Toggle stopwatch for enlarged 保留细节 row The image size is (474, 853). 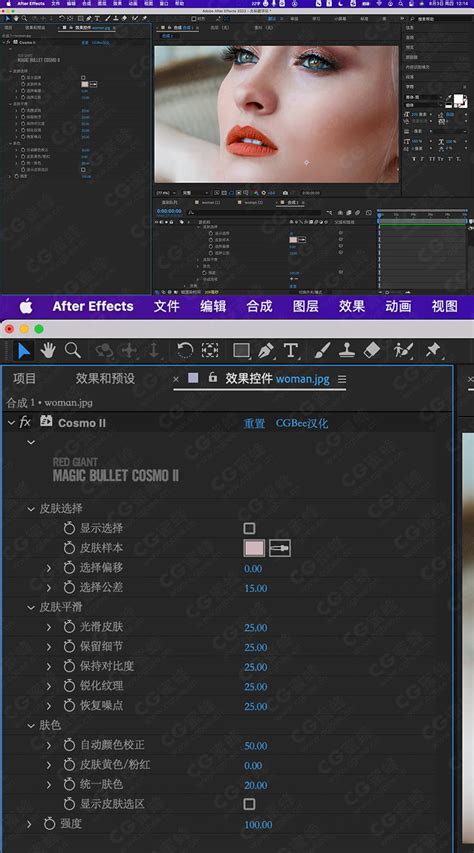click(69, 647)
